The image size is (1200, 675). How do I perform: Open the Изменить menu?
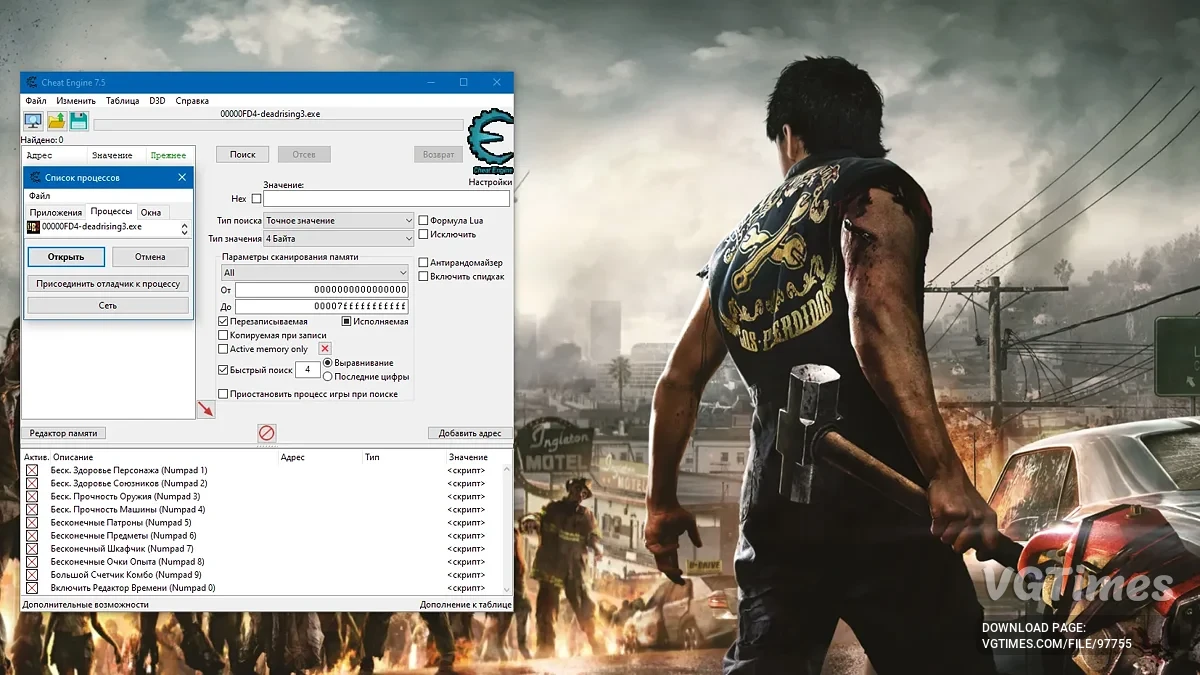click(x=76, y=101)
